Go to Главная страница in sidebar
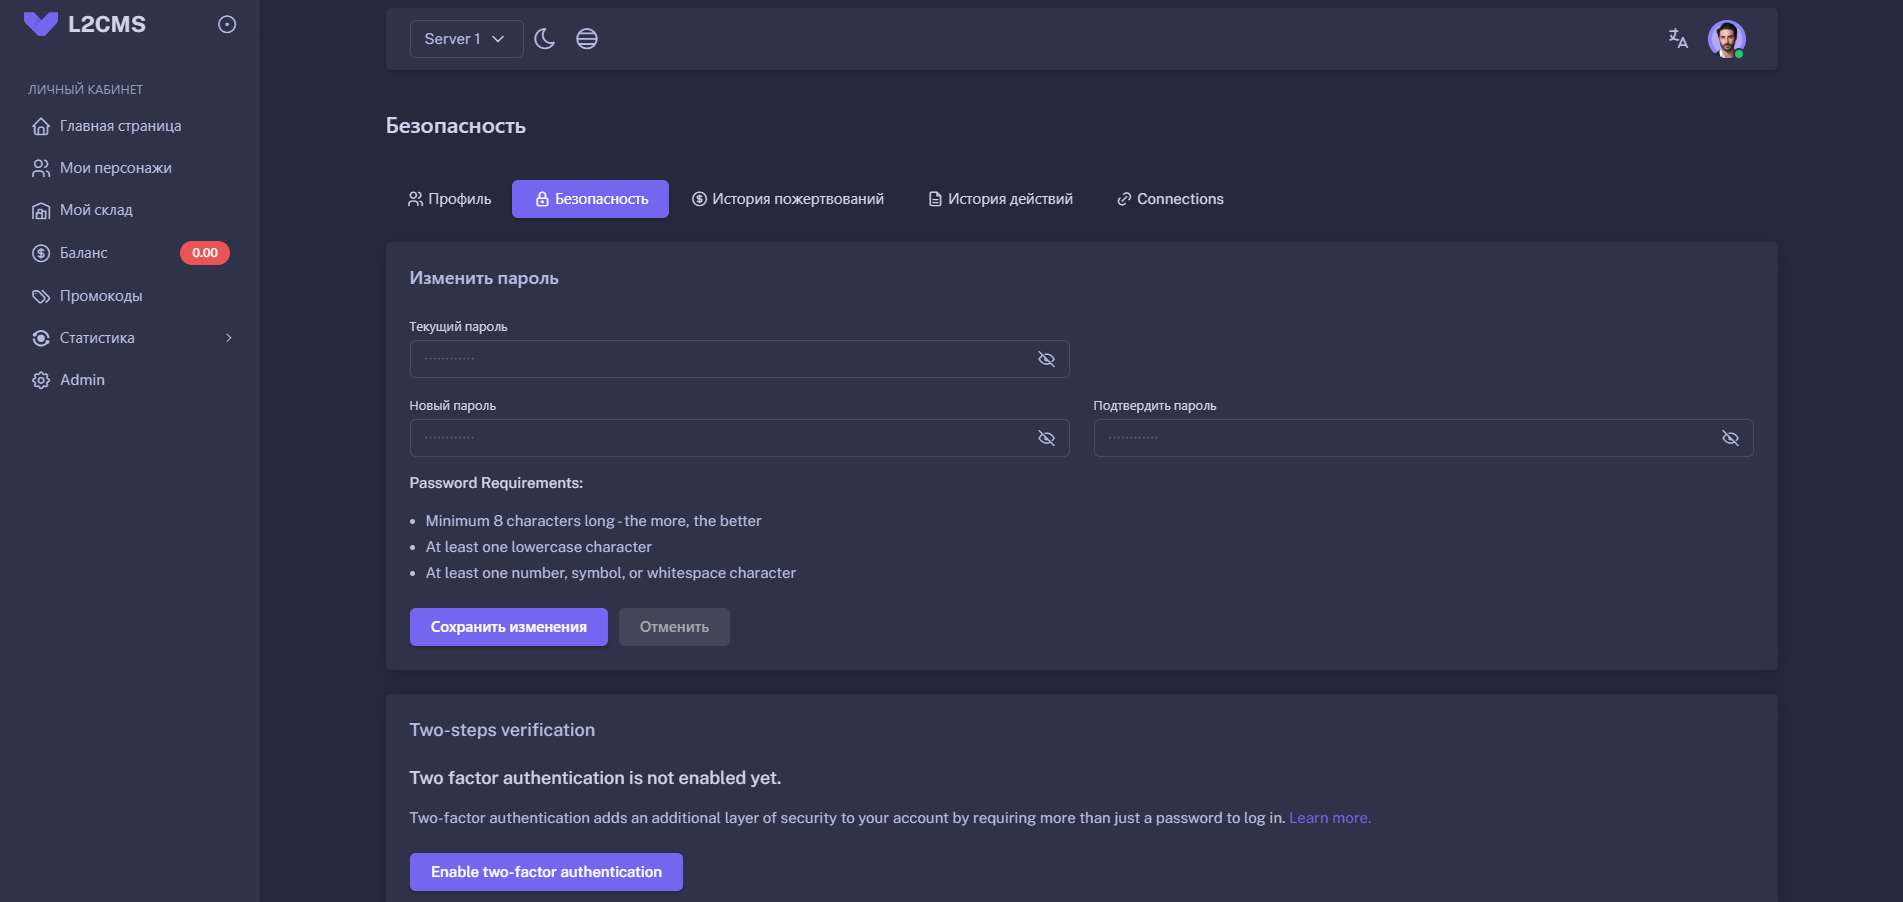 pos(130,126)
